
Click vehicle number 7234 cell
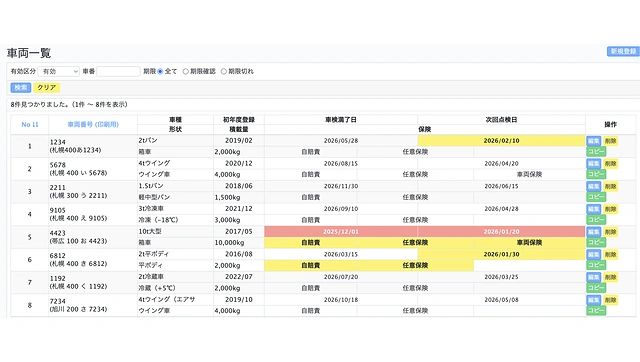[93, 305]
